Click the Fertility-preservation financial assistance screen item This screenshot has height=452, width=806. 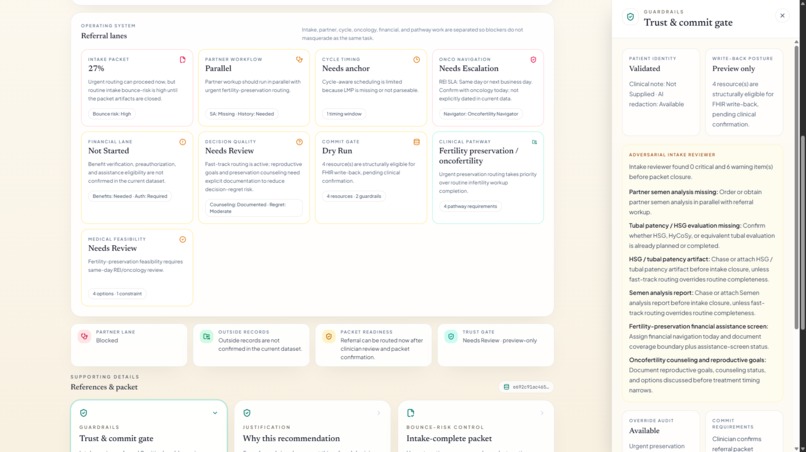pos(702,336)
